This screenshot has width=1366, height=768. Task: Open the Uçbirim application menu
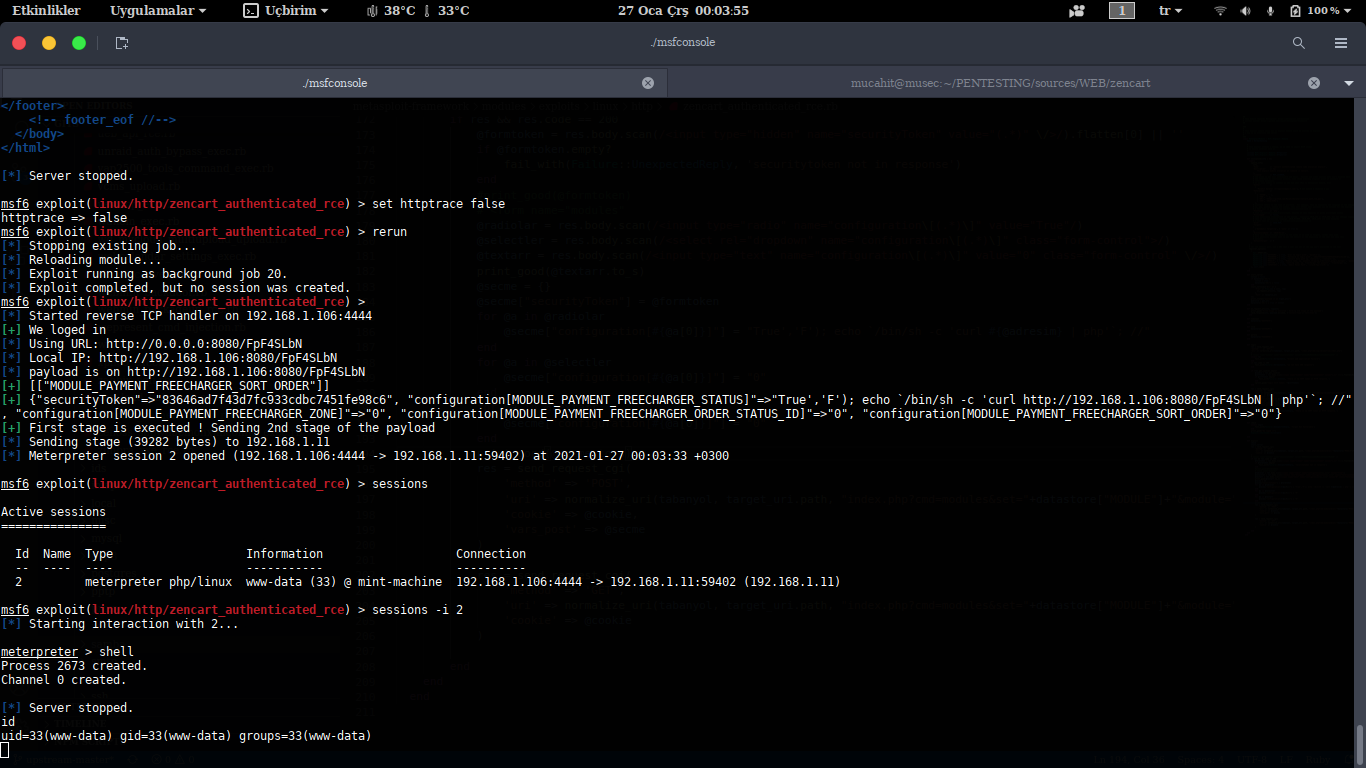coord(286,11)
